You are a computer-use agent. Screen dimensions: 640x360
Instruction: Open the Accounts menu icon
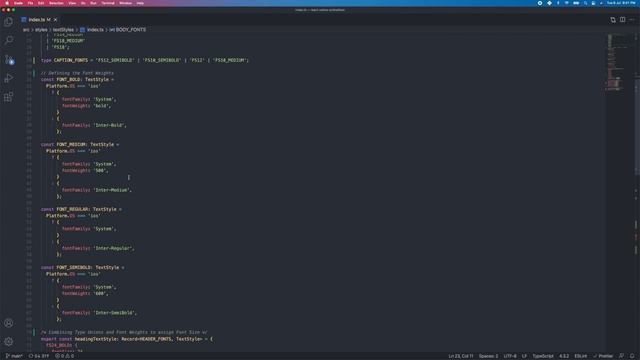pos(9,323)
